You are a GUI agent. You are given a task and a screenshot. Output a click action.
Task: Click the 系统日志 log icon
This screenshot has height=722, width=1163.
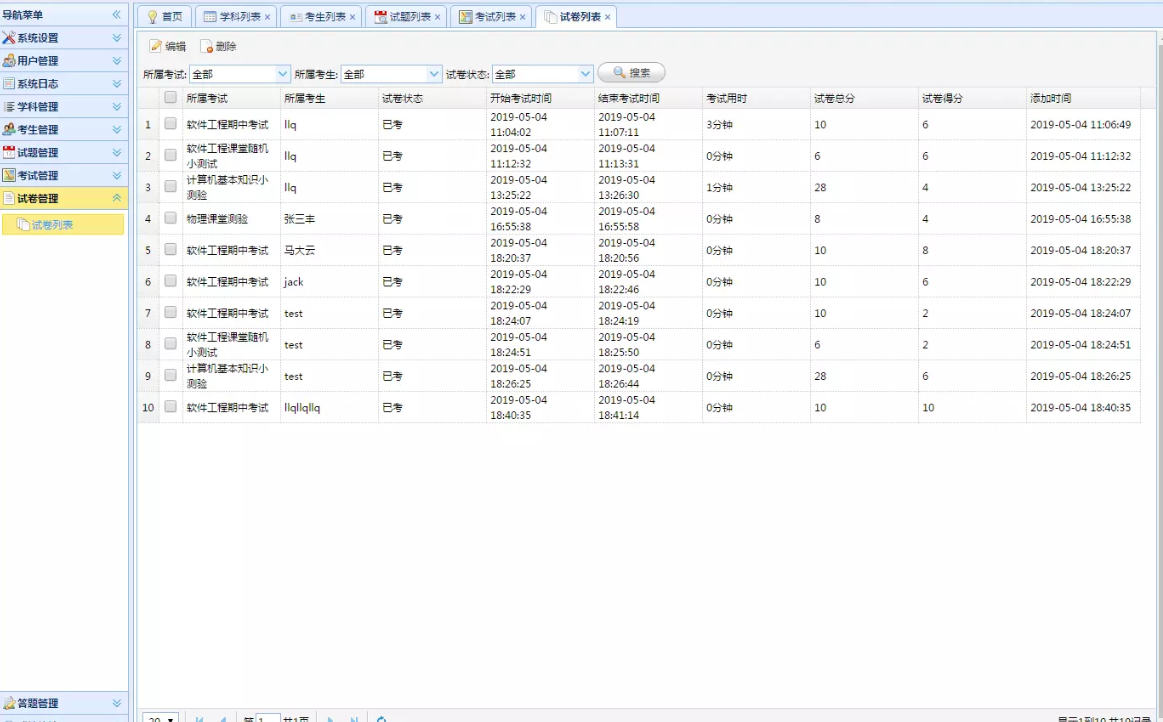[9, 84]
